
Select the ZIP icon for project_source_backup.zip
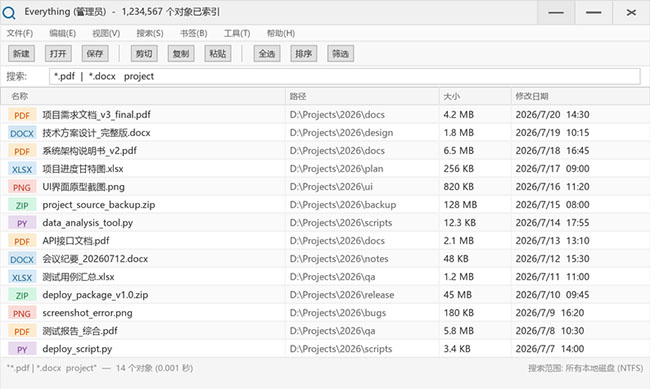point(22,205)
